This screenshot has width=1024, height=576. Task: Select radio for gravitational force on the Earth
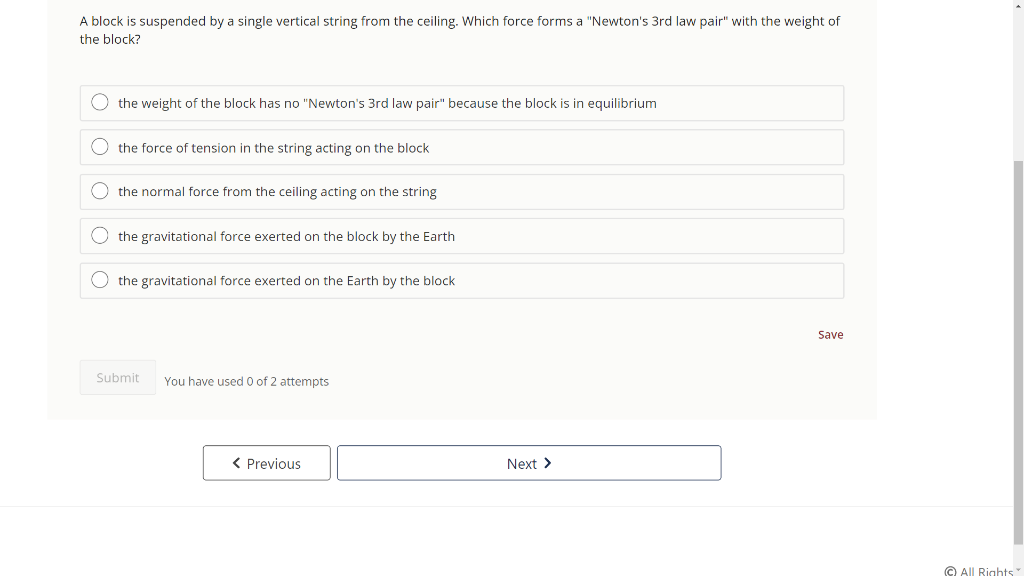[100, 279]
